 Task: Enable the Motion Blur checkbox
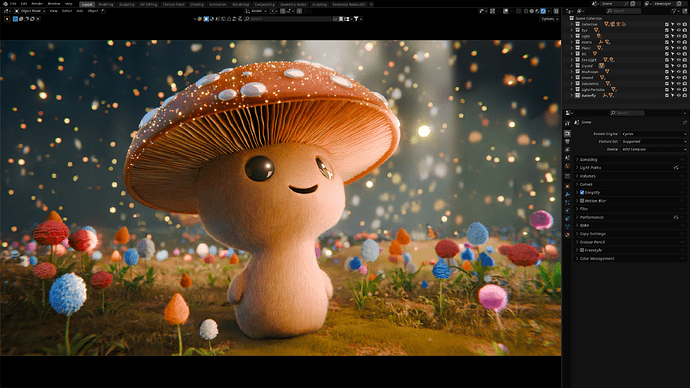click(582, 201)
